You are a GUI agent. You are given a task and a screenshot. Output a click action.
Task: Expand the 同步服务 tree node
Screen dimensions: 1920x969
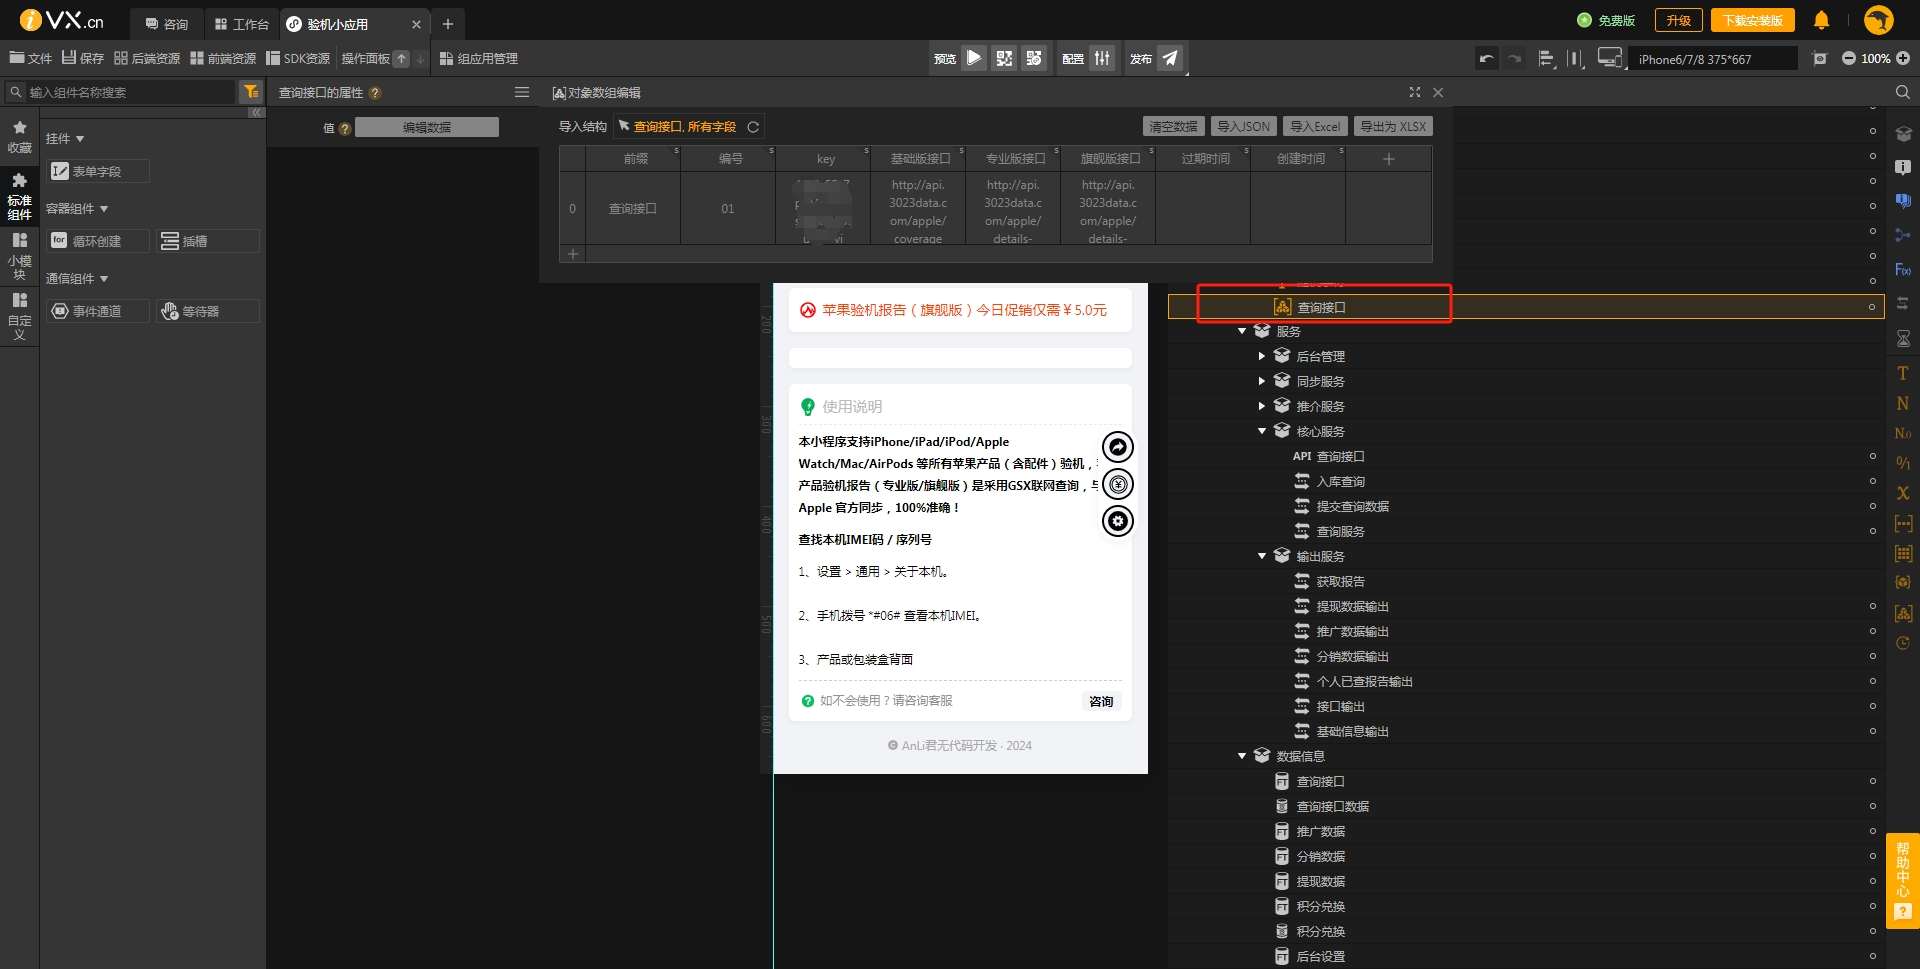1262,381
